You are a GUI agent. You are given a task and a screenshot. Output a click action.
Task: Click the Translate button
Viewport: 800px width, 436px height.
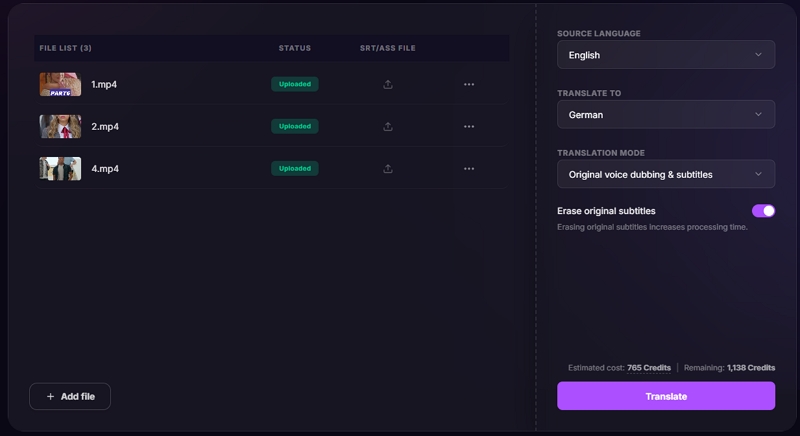[666, 396]
